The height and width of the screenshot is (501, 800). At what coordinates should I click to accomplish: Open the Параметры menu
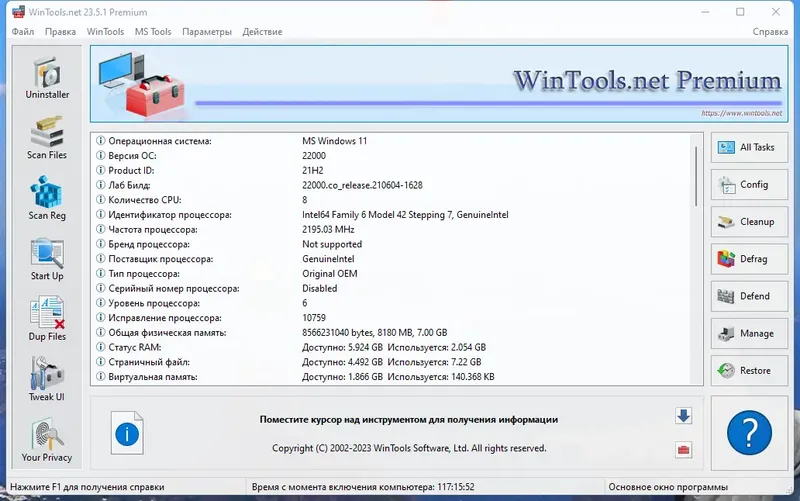207,32
